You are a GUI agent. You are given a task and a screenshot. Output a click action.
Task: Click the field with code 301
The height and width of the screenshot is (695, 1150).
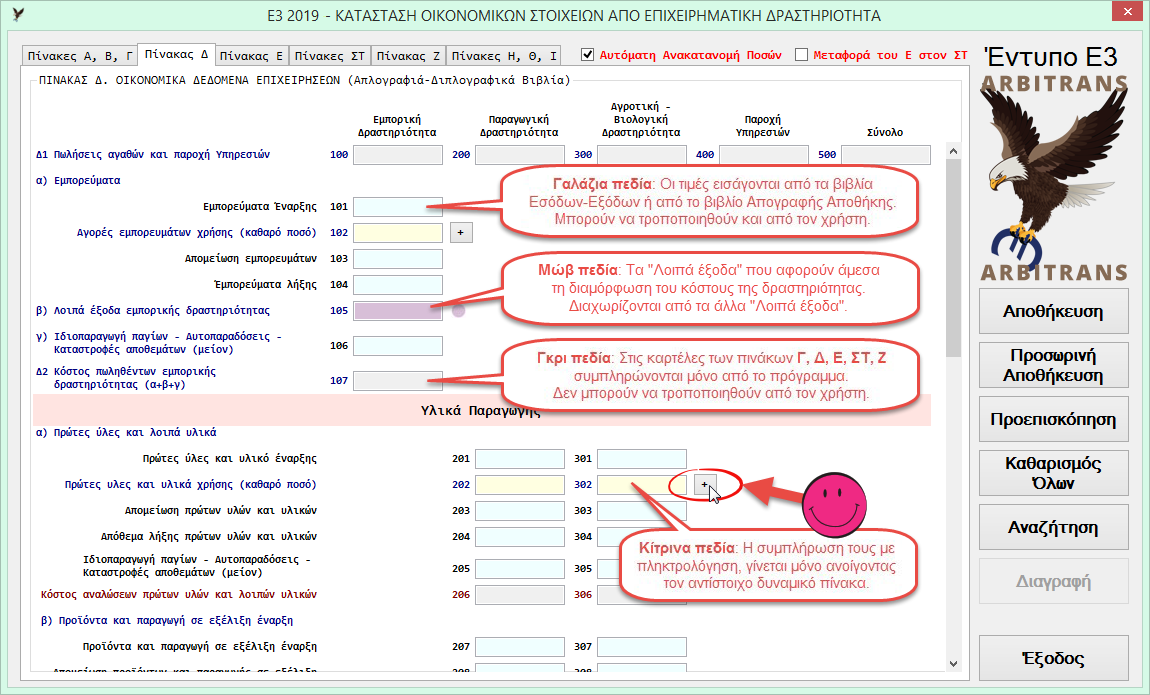(x=642, y=459)
